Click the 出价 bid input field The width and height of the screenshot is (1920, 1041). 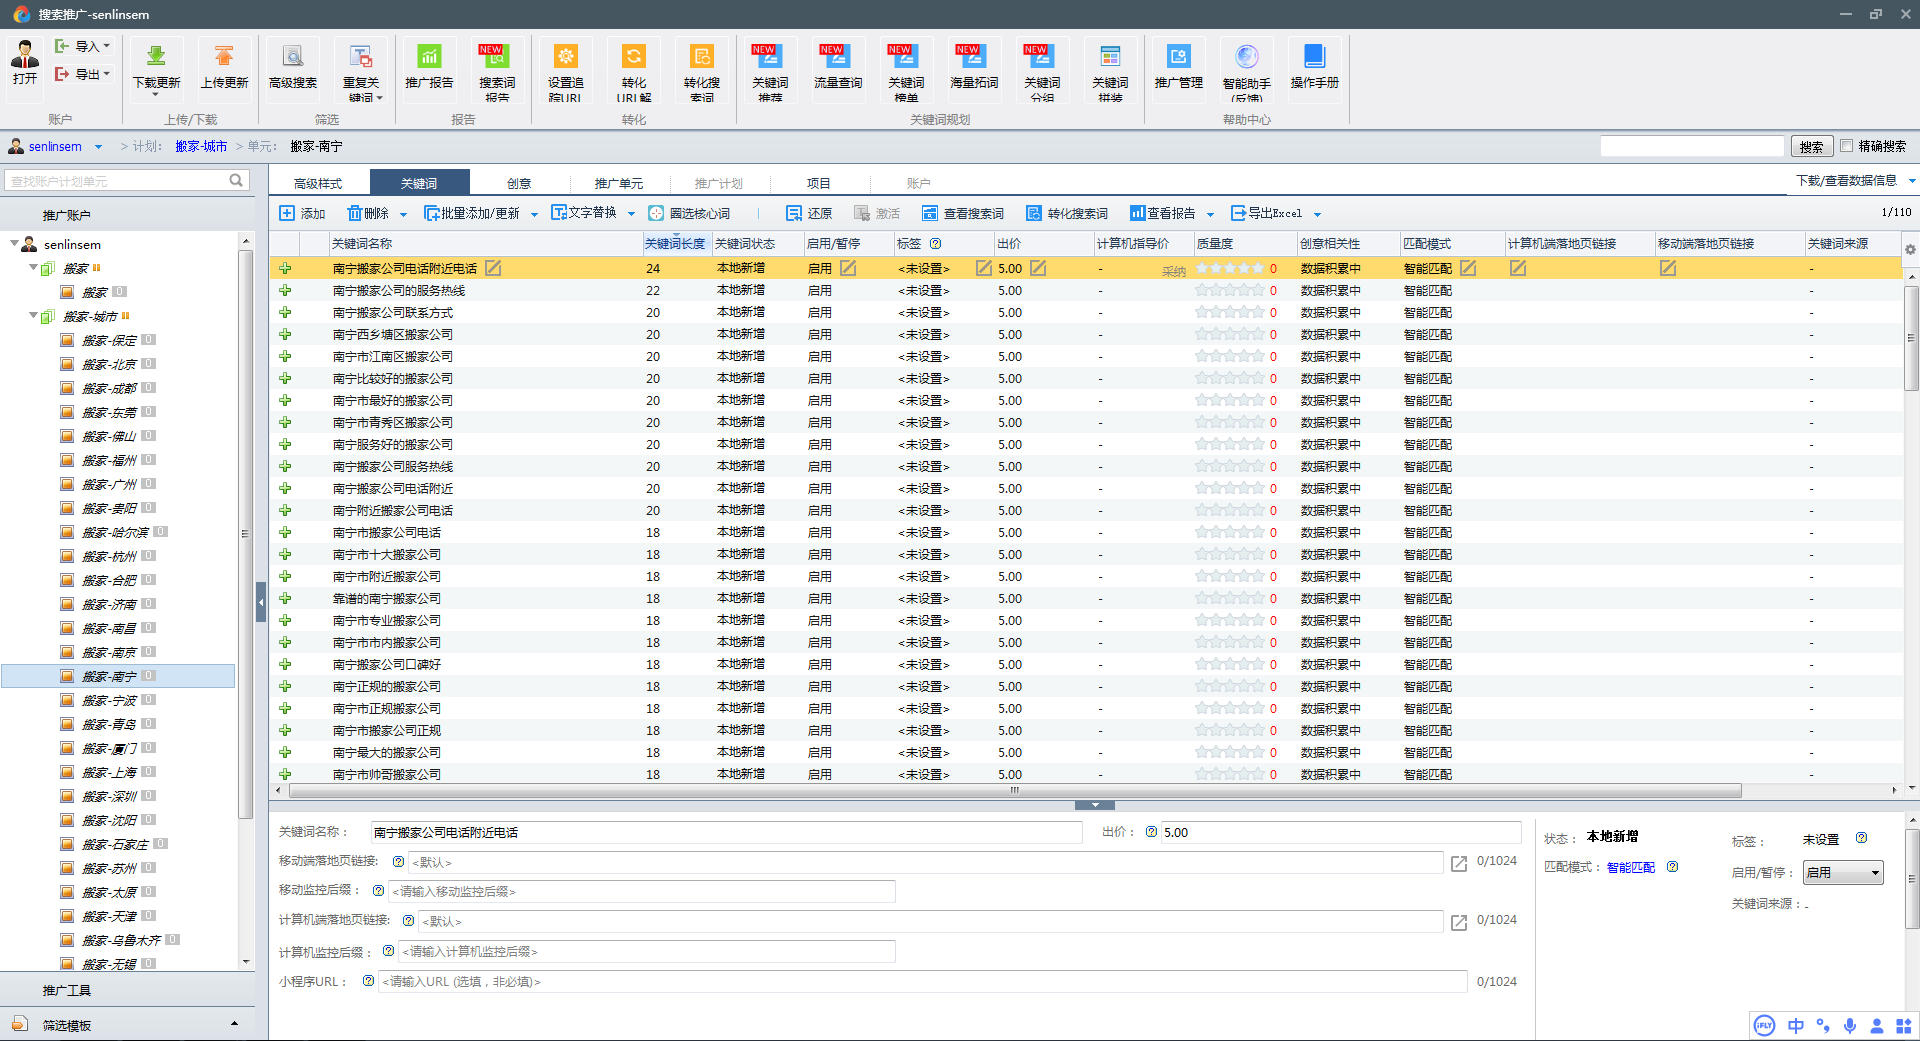point(1338,832)
